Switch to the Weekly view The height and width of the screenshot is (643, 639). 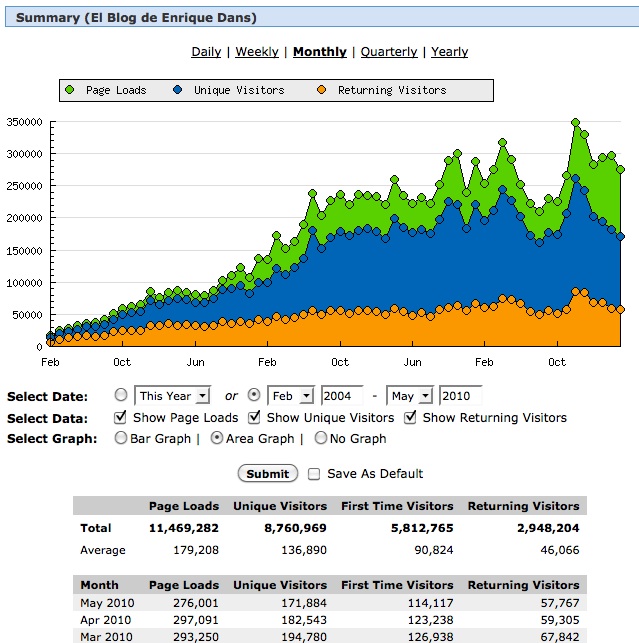[257, 52]
